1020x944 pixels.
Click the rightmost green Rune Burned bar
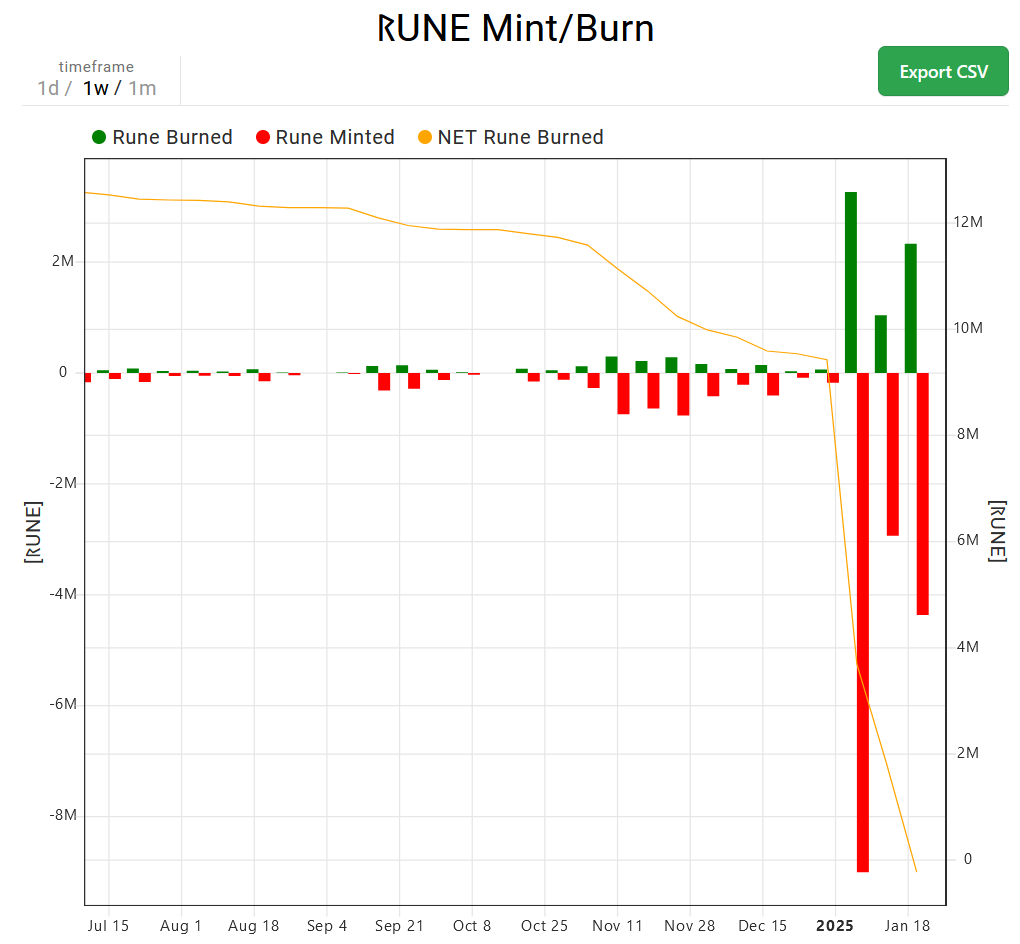911,308
